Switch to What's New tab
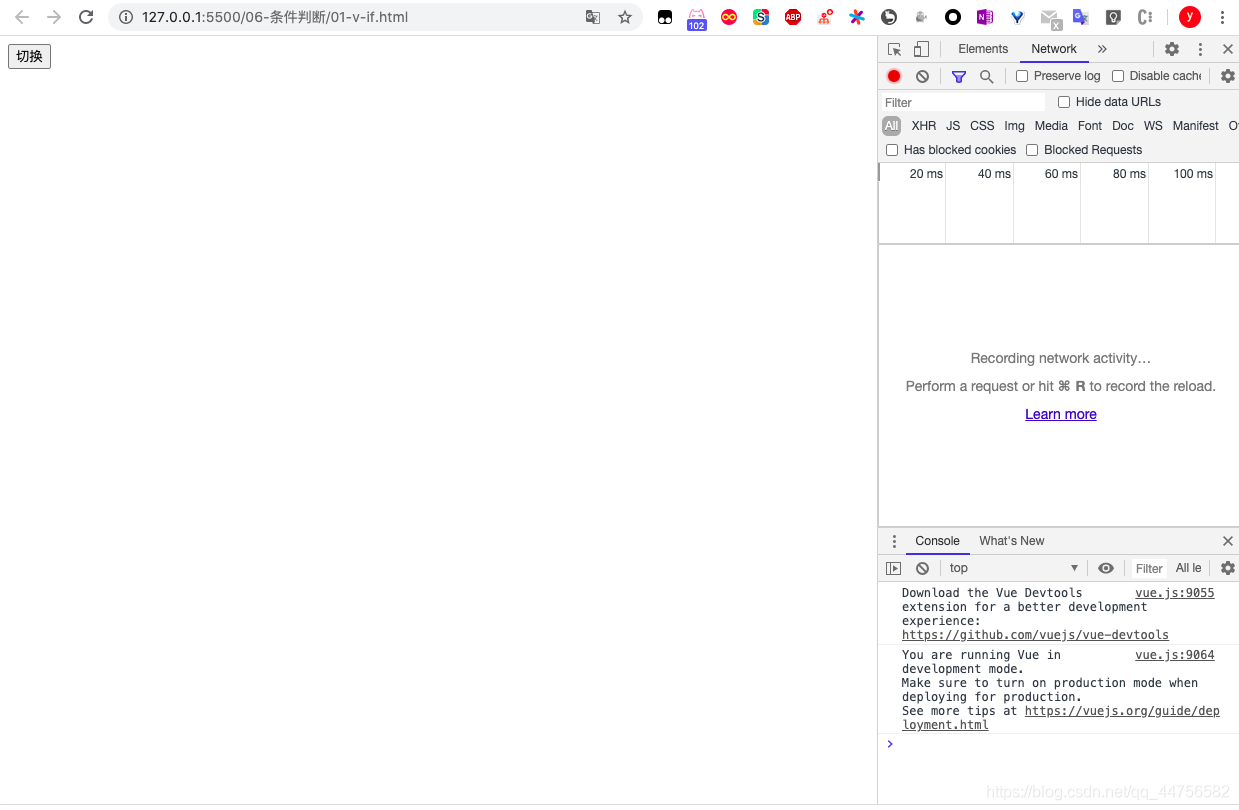 (x=1011, y=541)
